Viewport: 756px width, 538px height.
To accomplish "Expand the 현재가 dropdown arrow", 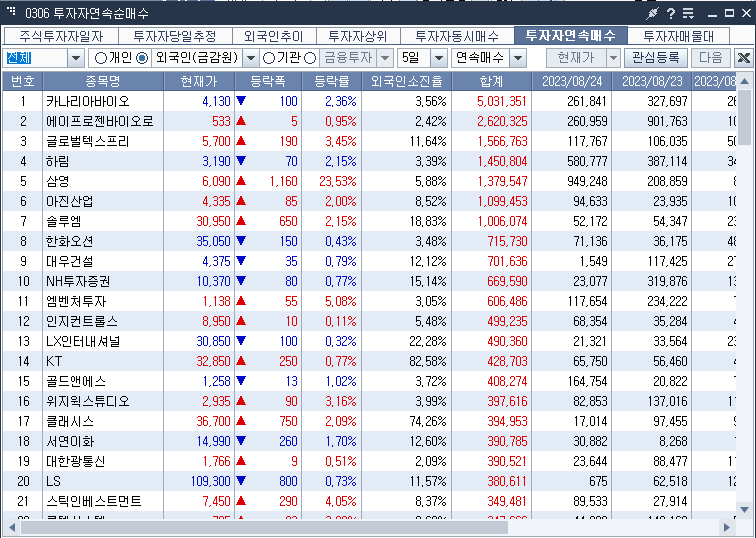I will tap(613, 58).
